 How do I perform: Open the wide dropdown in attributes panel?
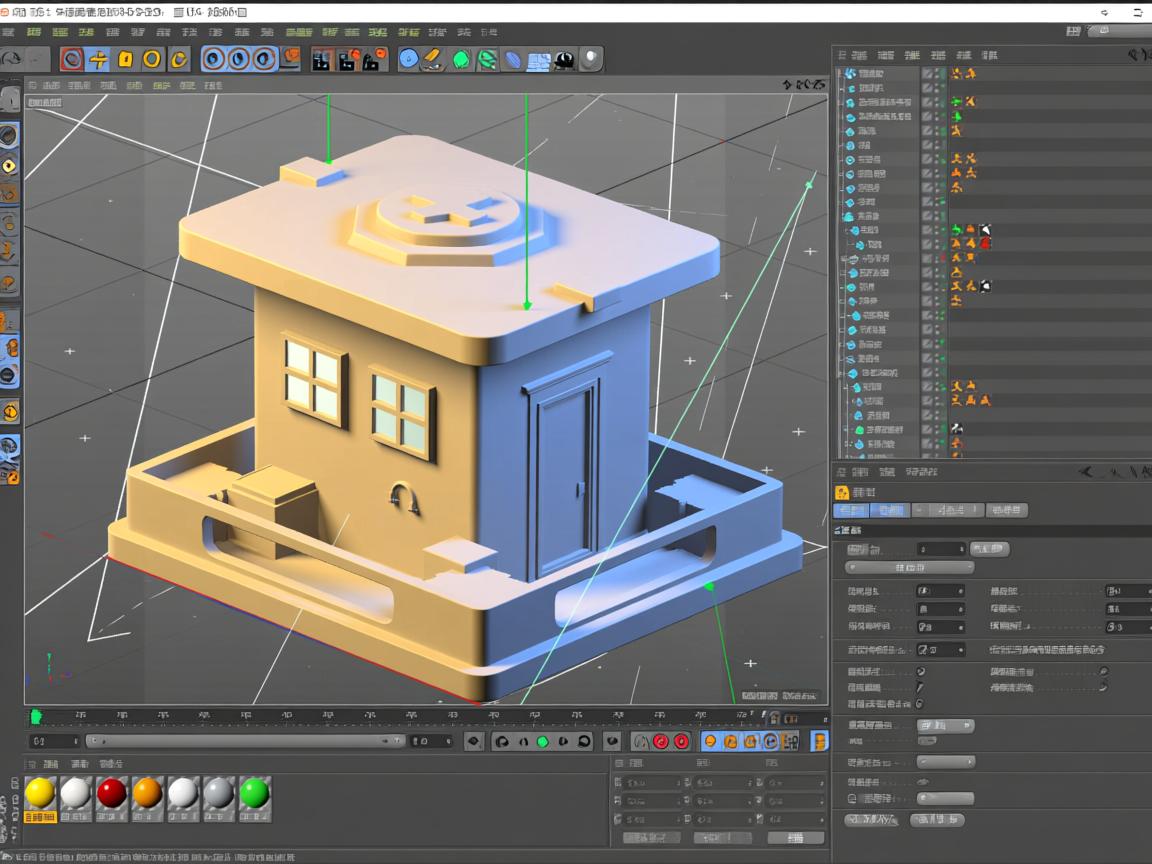pos(909,567)
